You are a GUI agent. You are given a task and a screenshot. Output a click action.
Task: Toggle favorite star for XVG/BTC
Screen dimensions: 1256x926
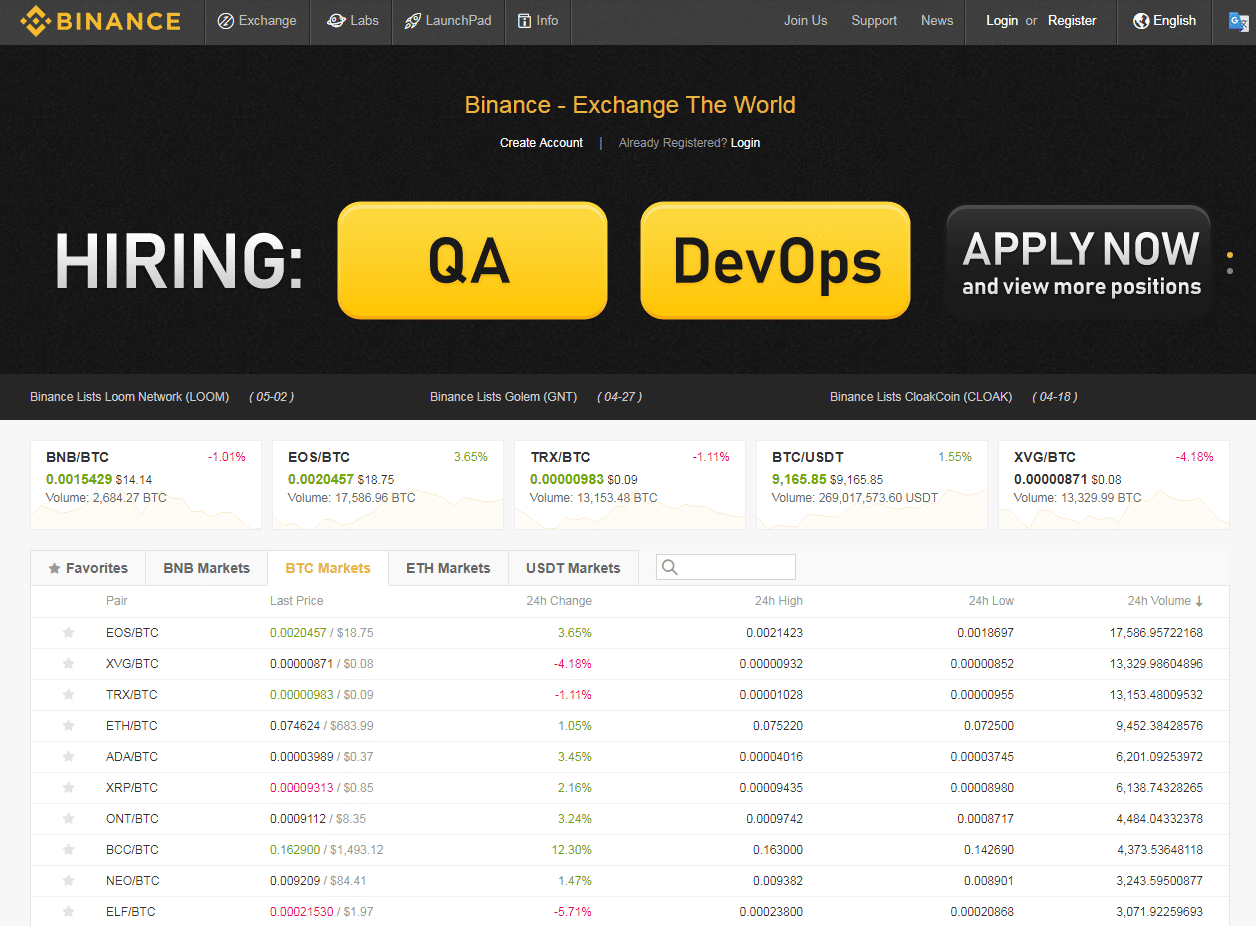(x=68, y=664)
